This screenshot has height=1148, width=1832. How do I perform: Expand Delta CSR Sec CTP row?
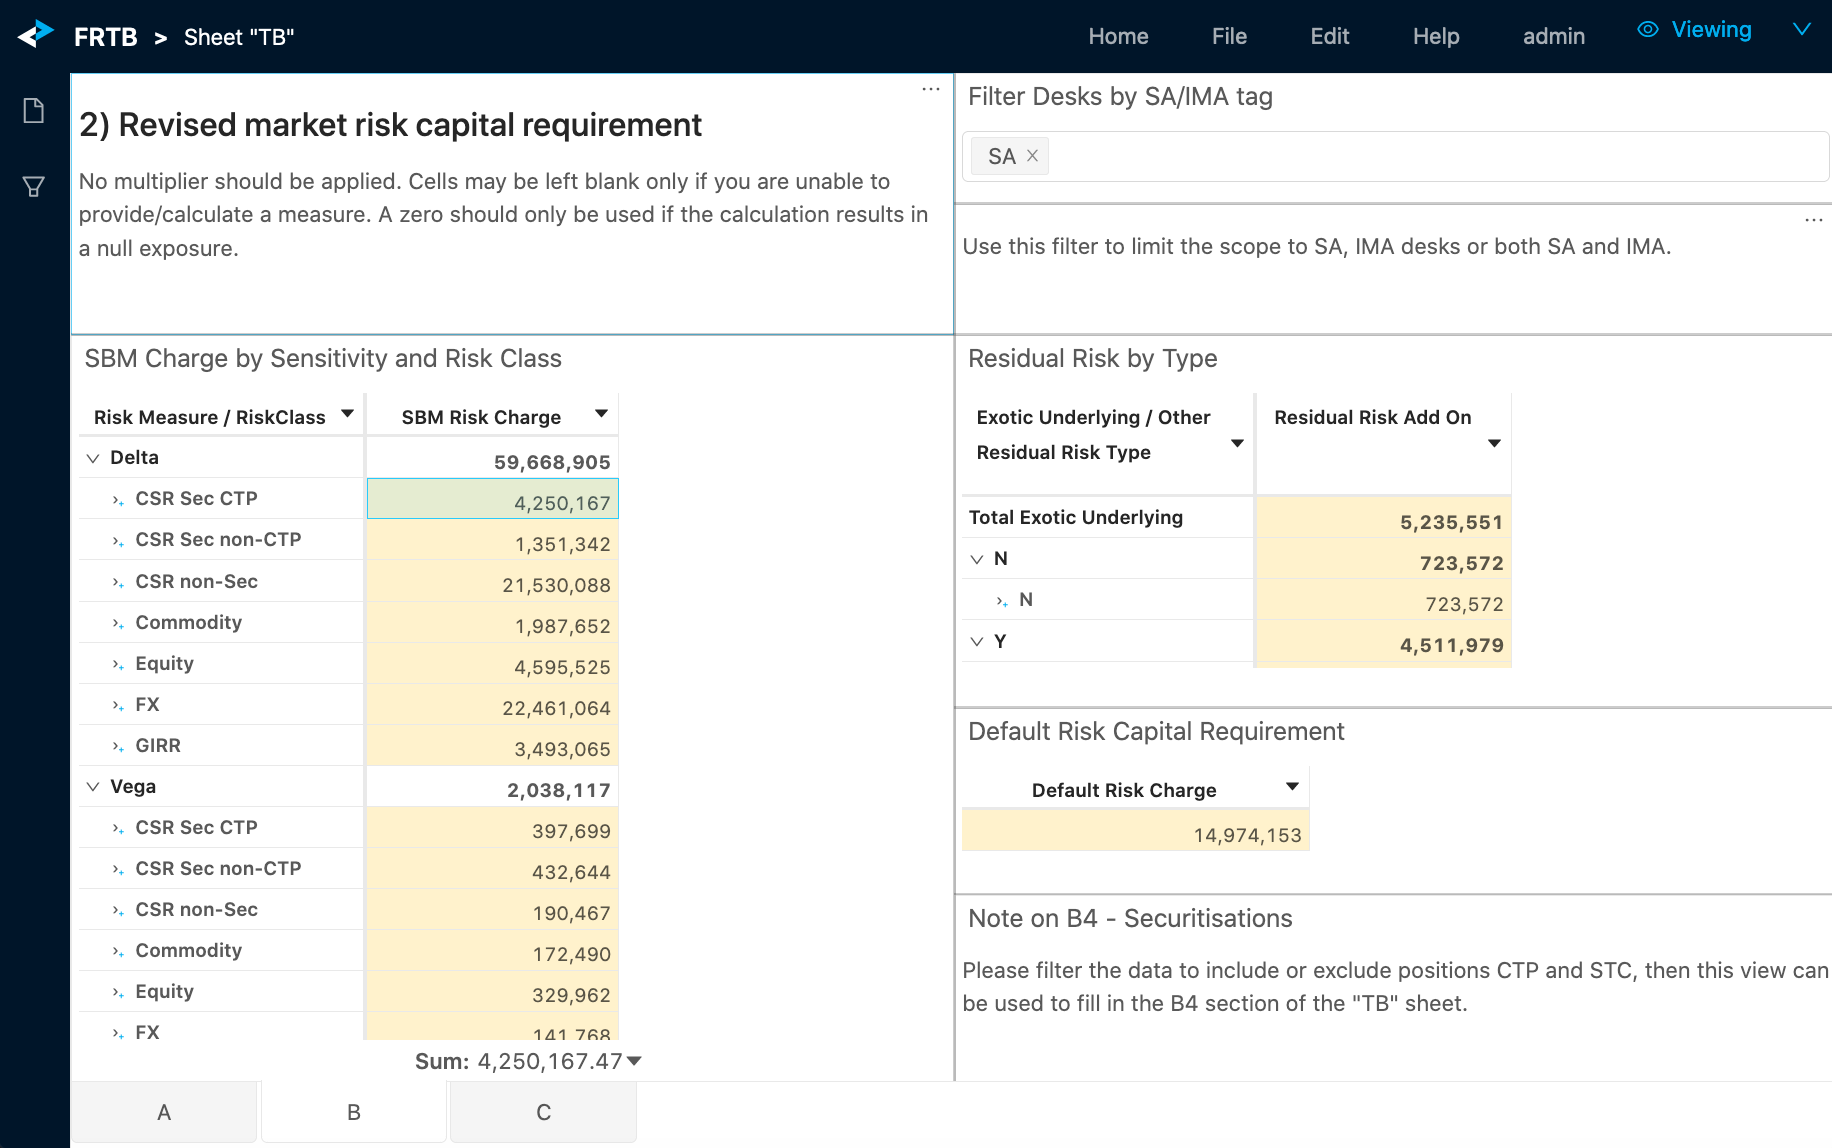tap(118, 499)
